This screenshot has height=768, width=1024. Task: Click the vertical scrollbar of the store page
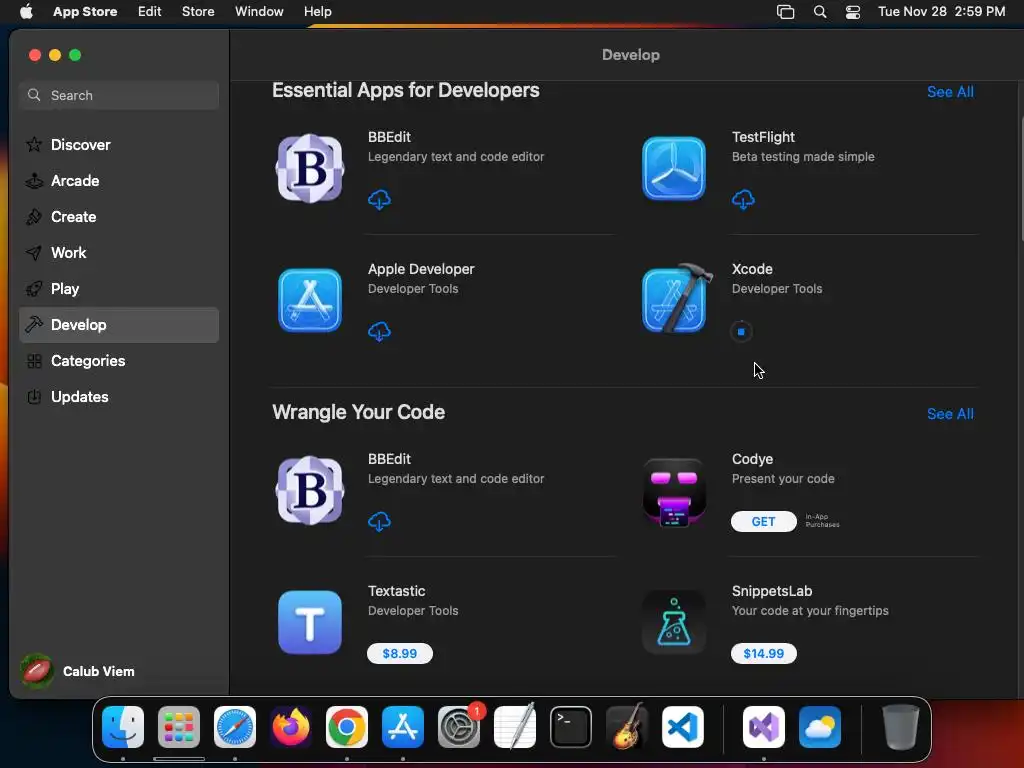(x=1020, y=178)
